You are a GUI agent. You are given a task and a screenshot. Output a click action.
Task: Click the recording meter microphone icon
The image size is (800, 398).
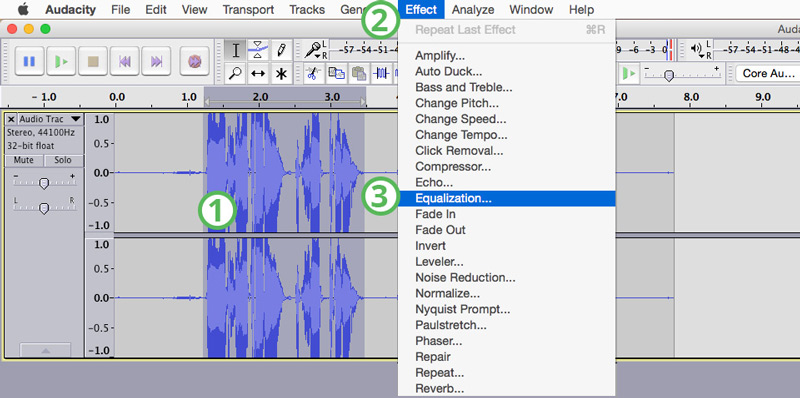tap(312, 49)
